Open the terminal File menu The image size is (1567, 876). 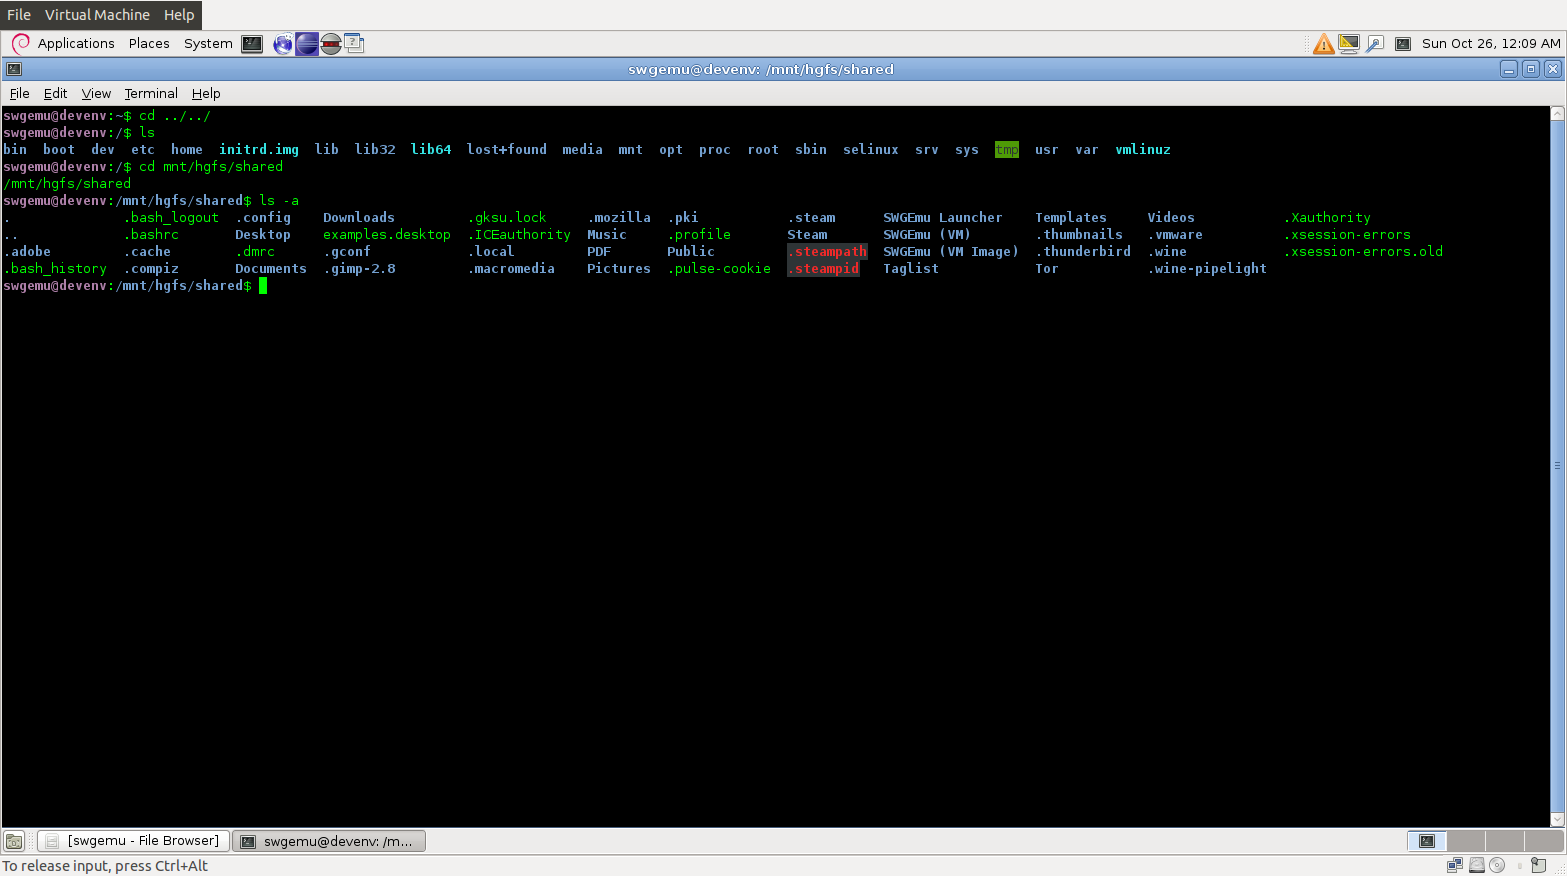(20, 93)
